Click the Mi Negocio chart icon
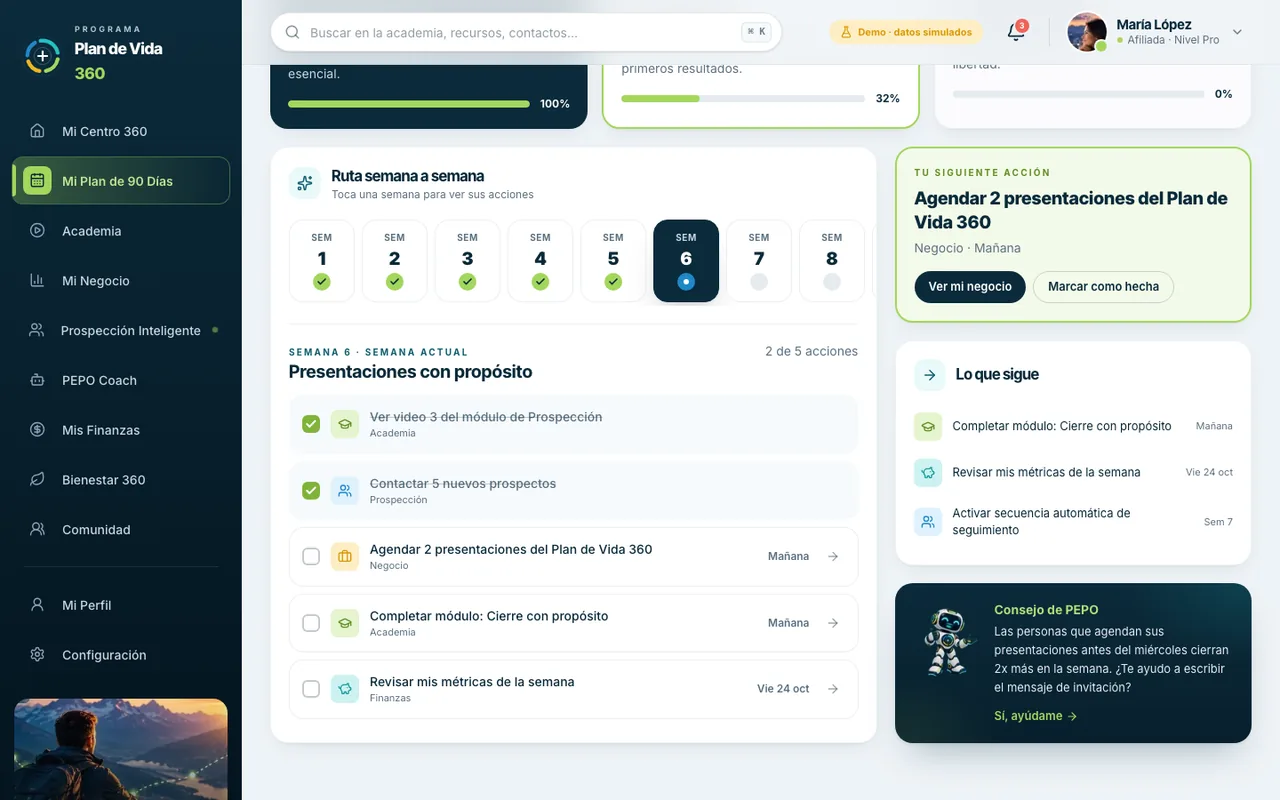The height and width of the screenshot is (800, 1280). pos(37,281)
